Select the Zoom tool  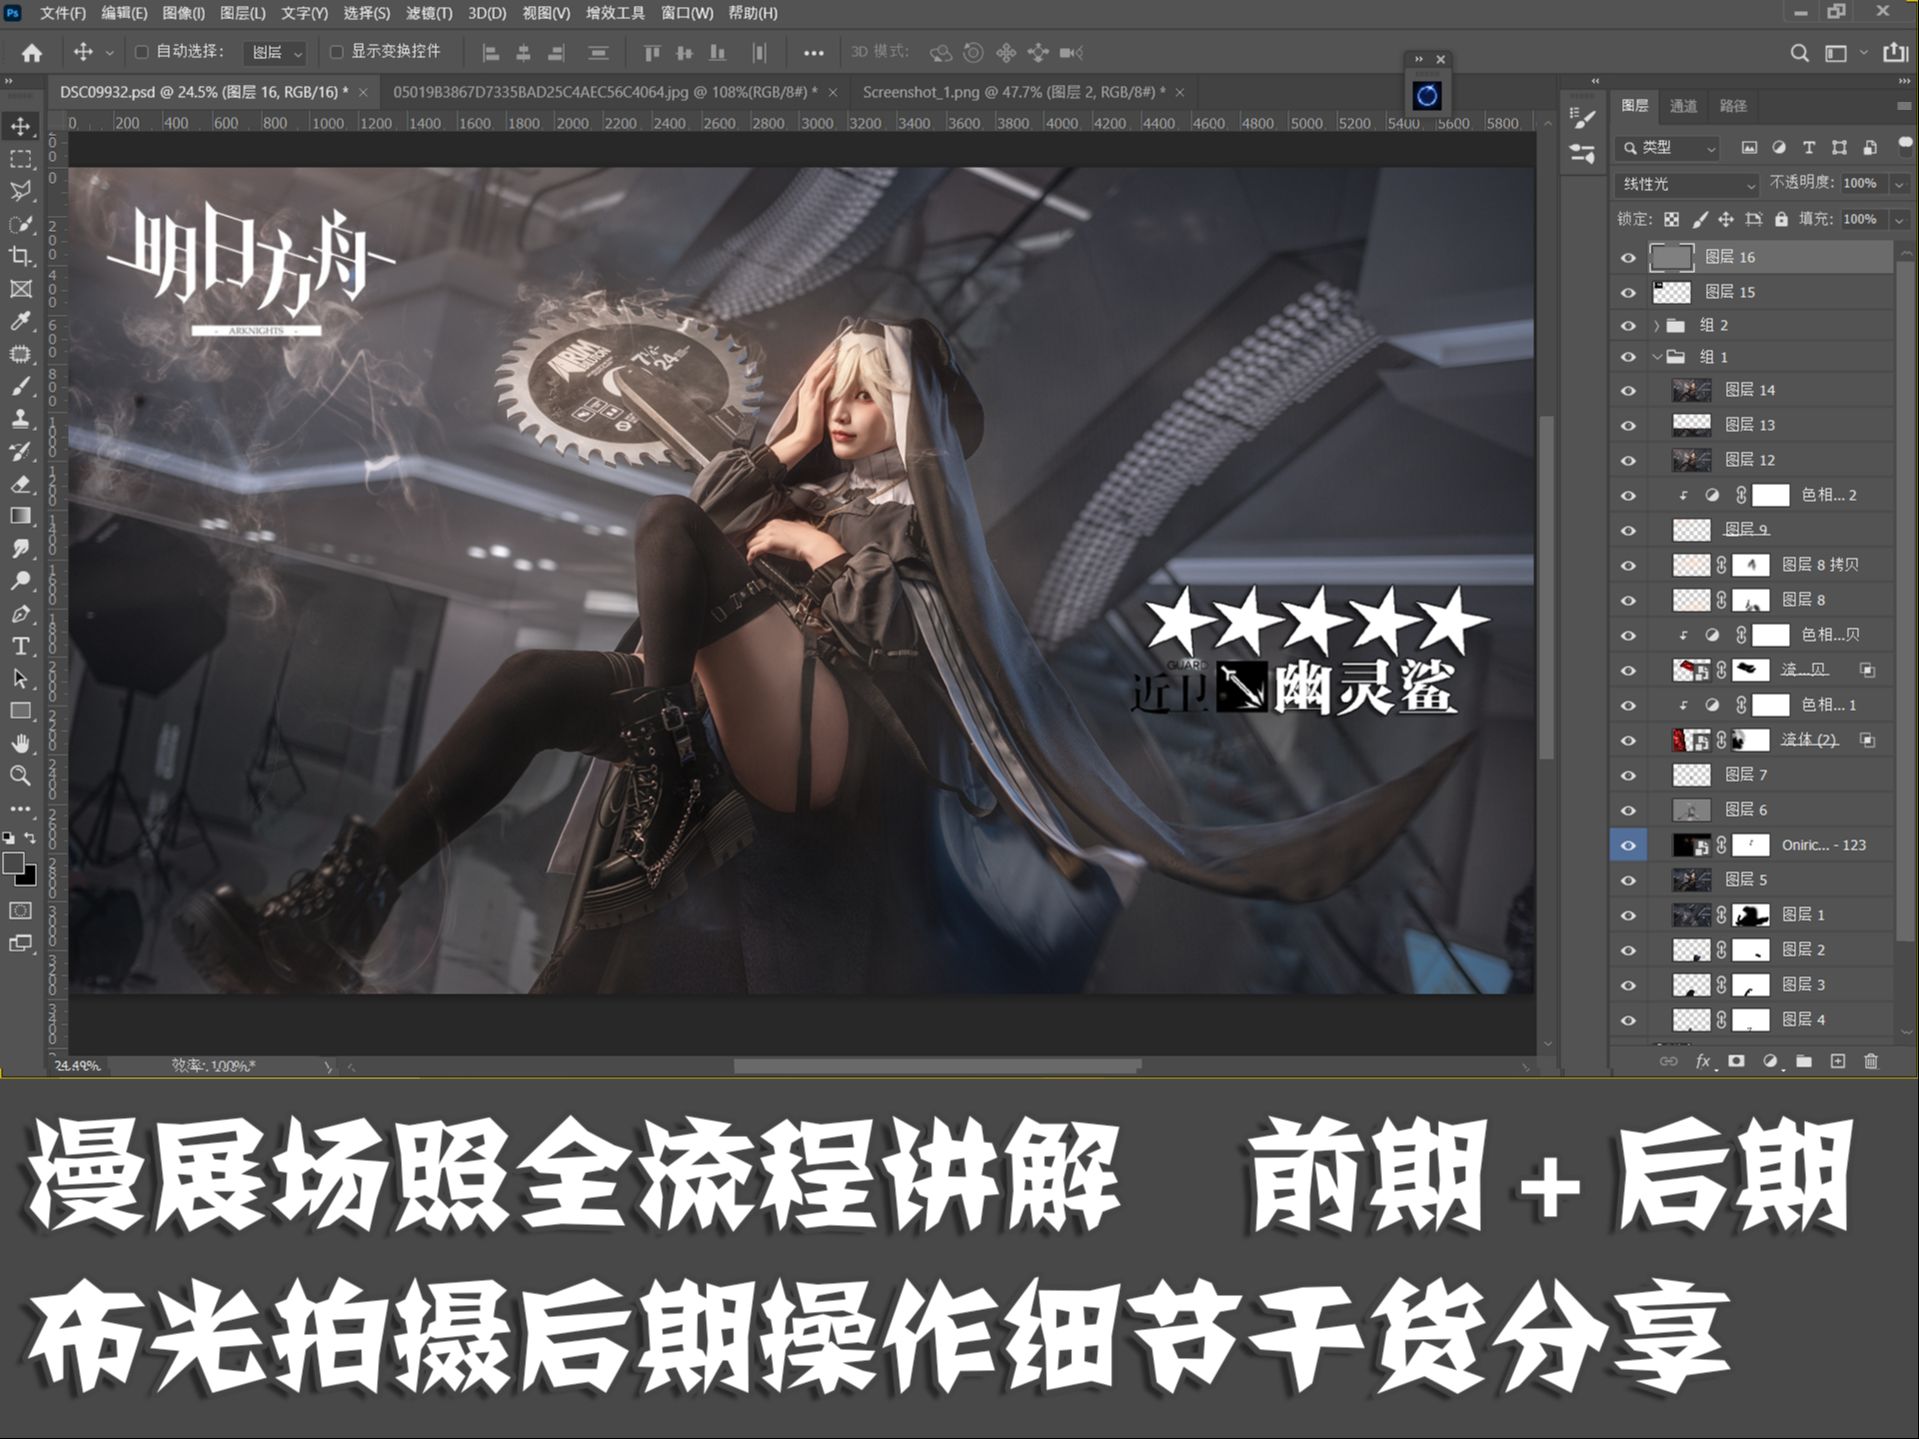[x=20, y=776]
